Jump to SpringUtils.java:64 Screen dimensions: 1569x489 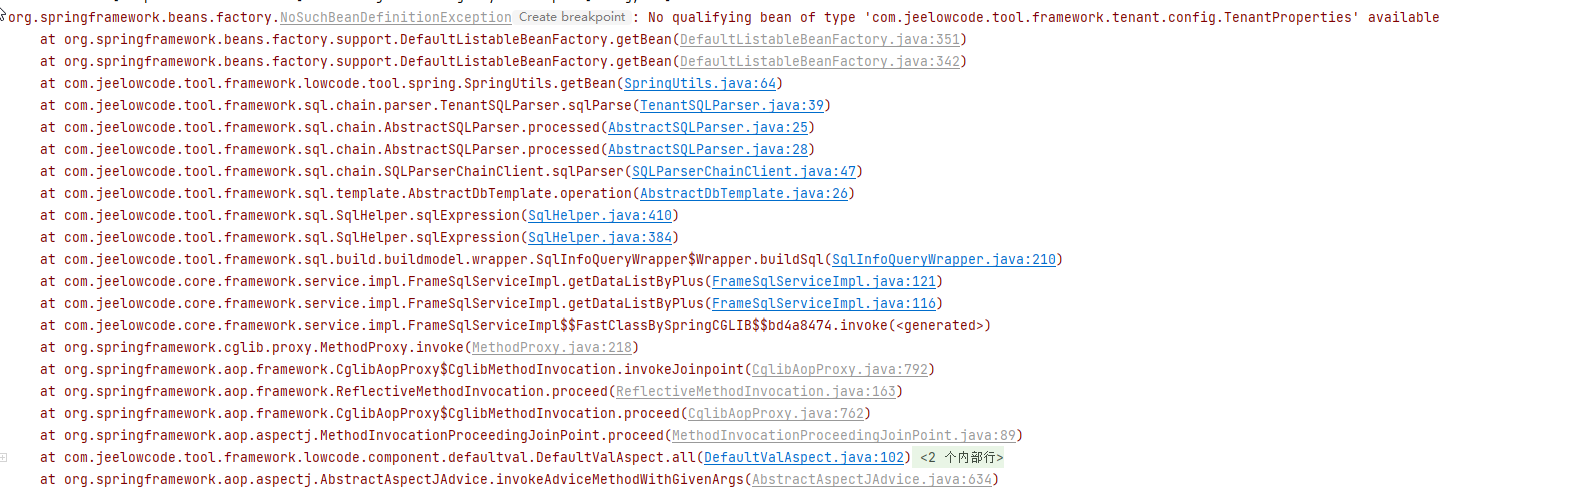(699, 83)
